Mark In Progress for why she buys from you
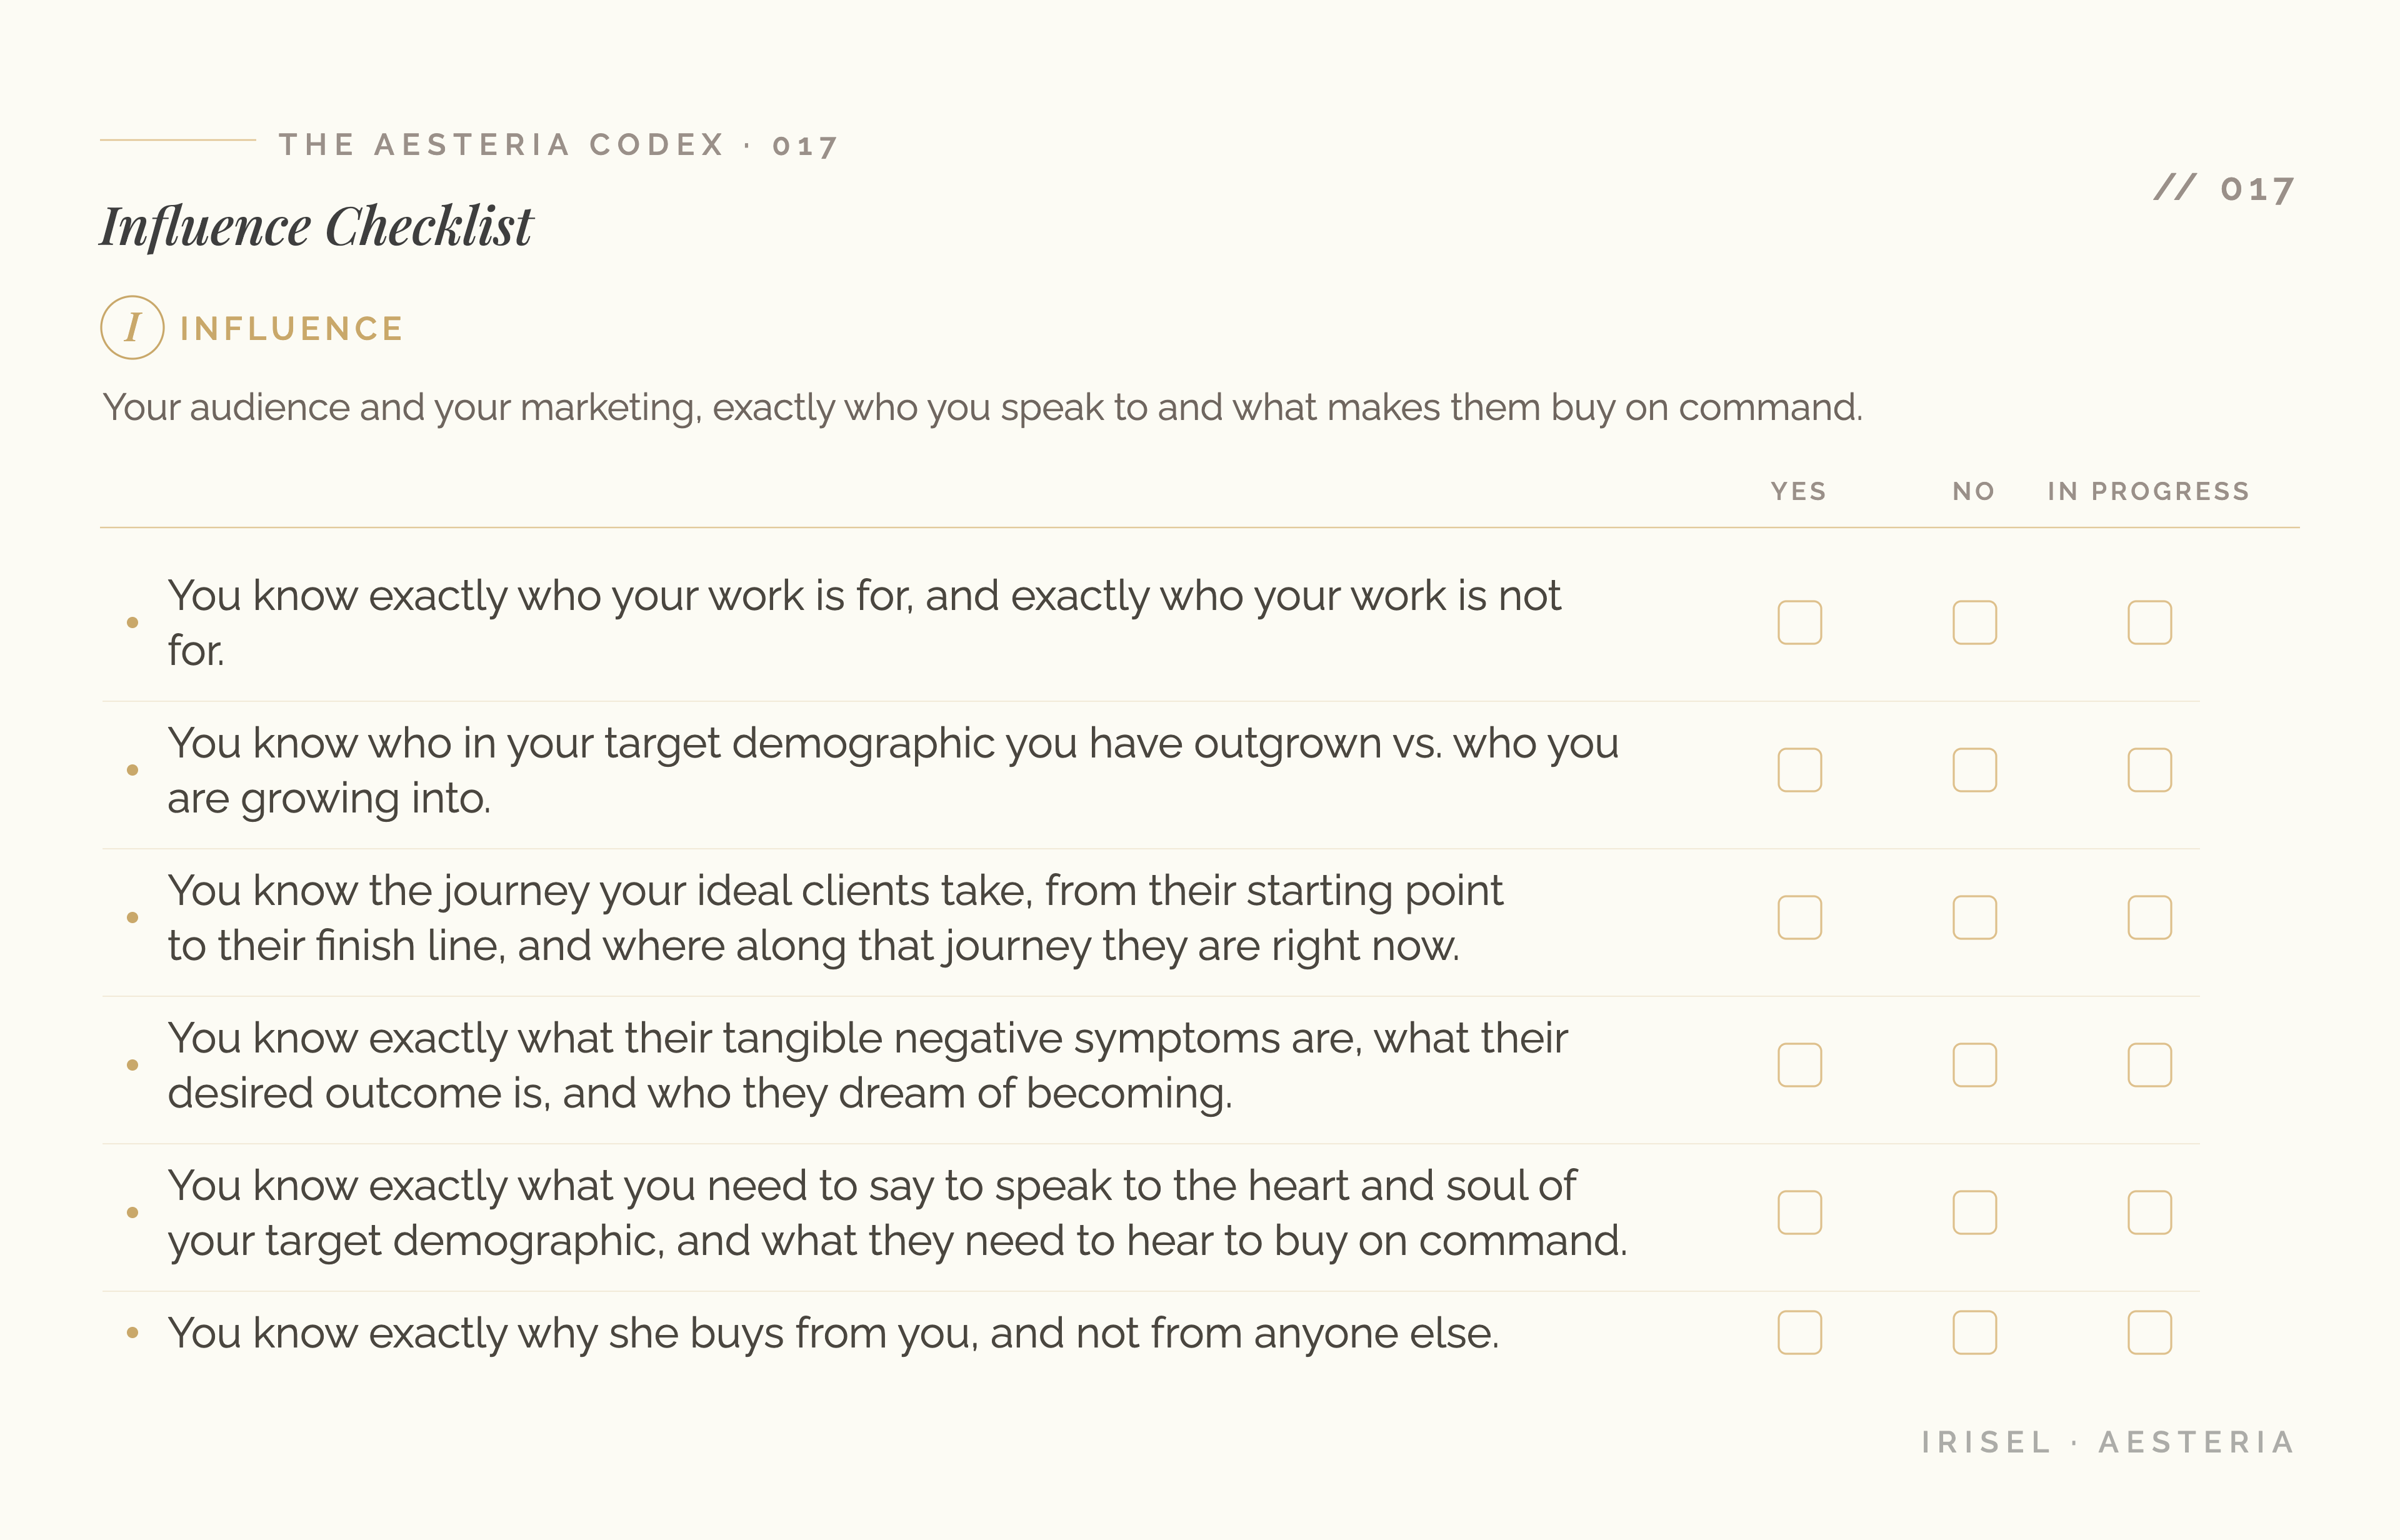Image resolution: width=2400 pixels, height=1540 pixels. tap(2149, 1332)
